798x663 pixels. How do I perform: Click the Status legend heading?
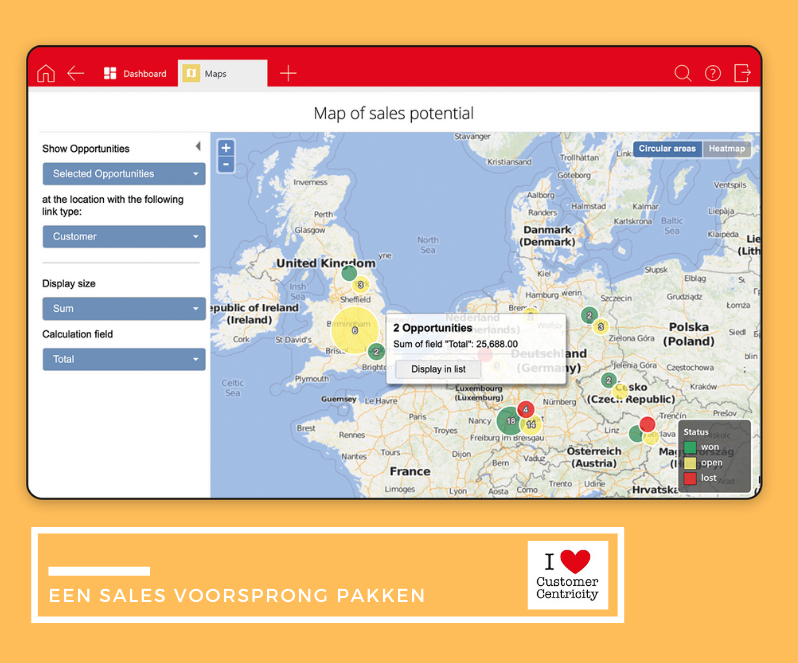696,432
